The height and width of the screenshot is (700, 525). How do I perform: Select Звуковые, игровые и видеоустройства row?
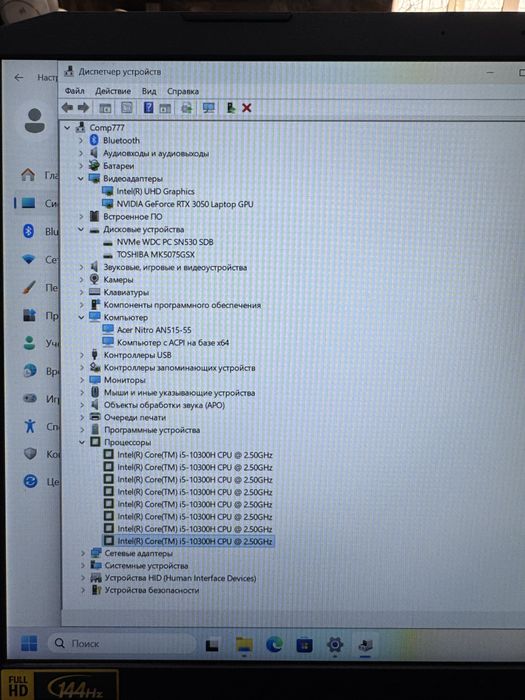[175, 267]
